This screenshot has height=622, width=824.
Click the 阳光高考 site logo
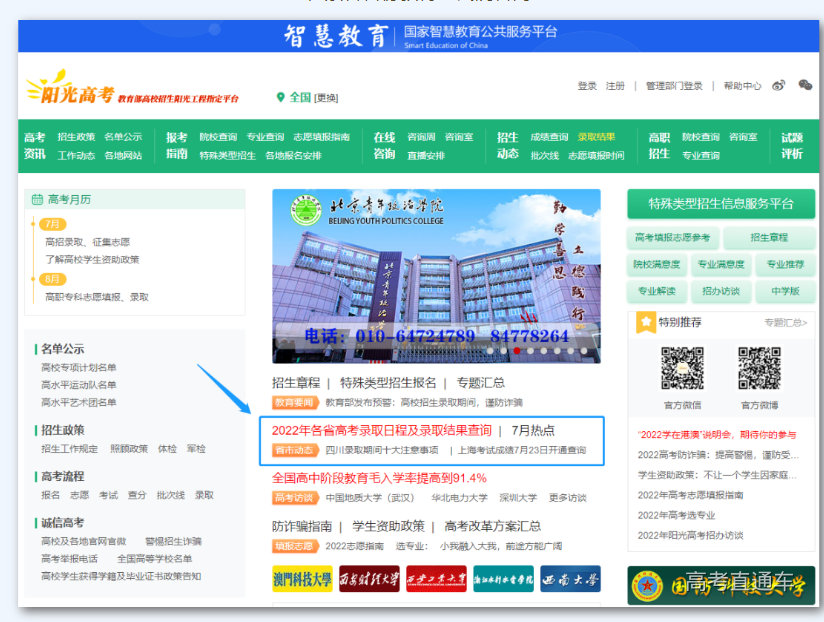click(x=70, y=91)
